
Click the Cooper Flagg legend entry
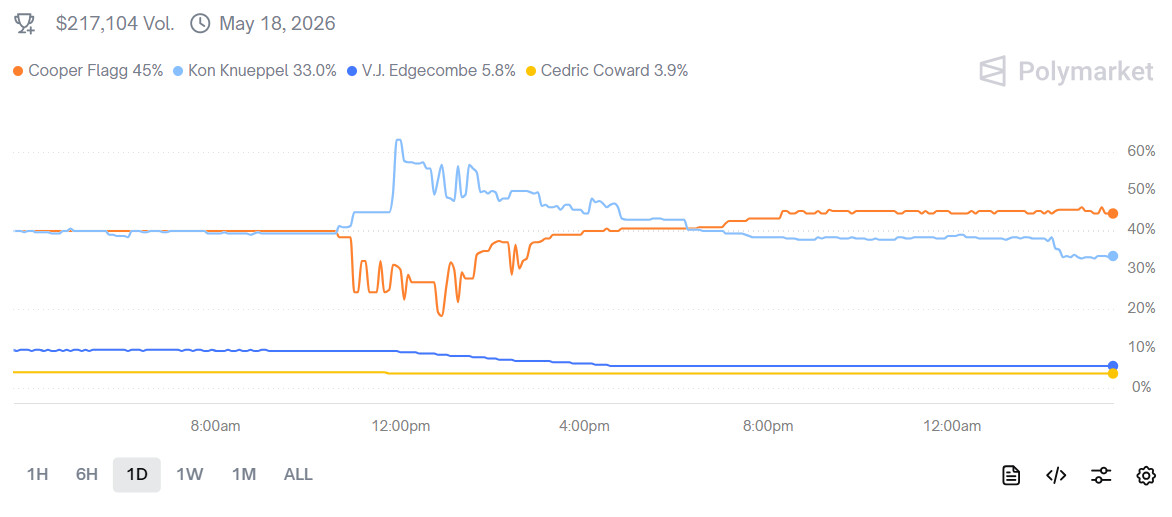point(95,70)
